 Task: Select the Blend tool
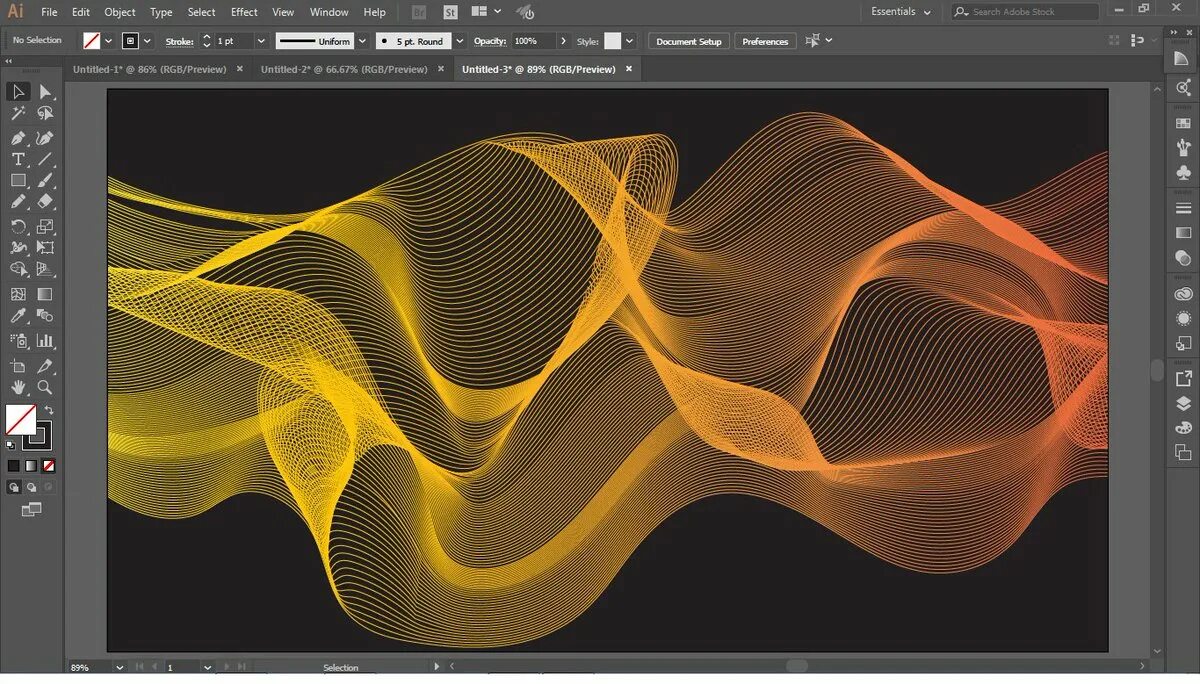(x=45, y=317)
